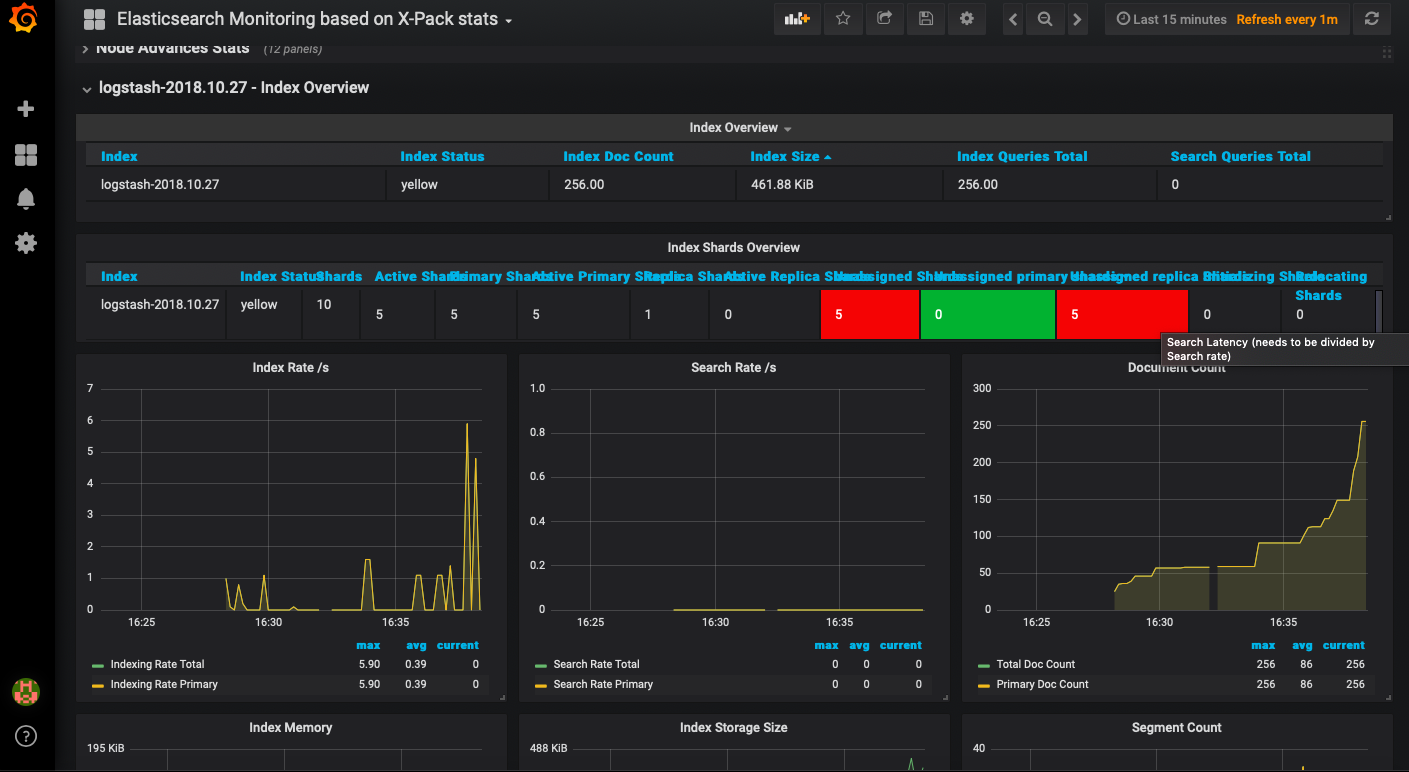Sort Index Rate legend by avg
This screenshot has height=772, width=1409.
[416, 645]
